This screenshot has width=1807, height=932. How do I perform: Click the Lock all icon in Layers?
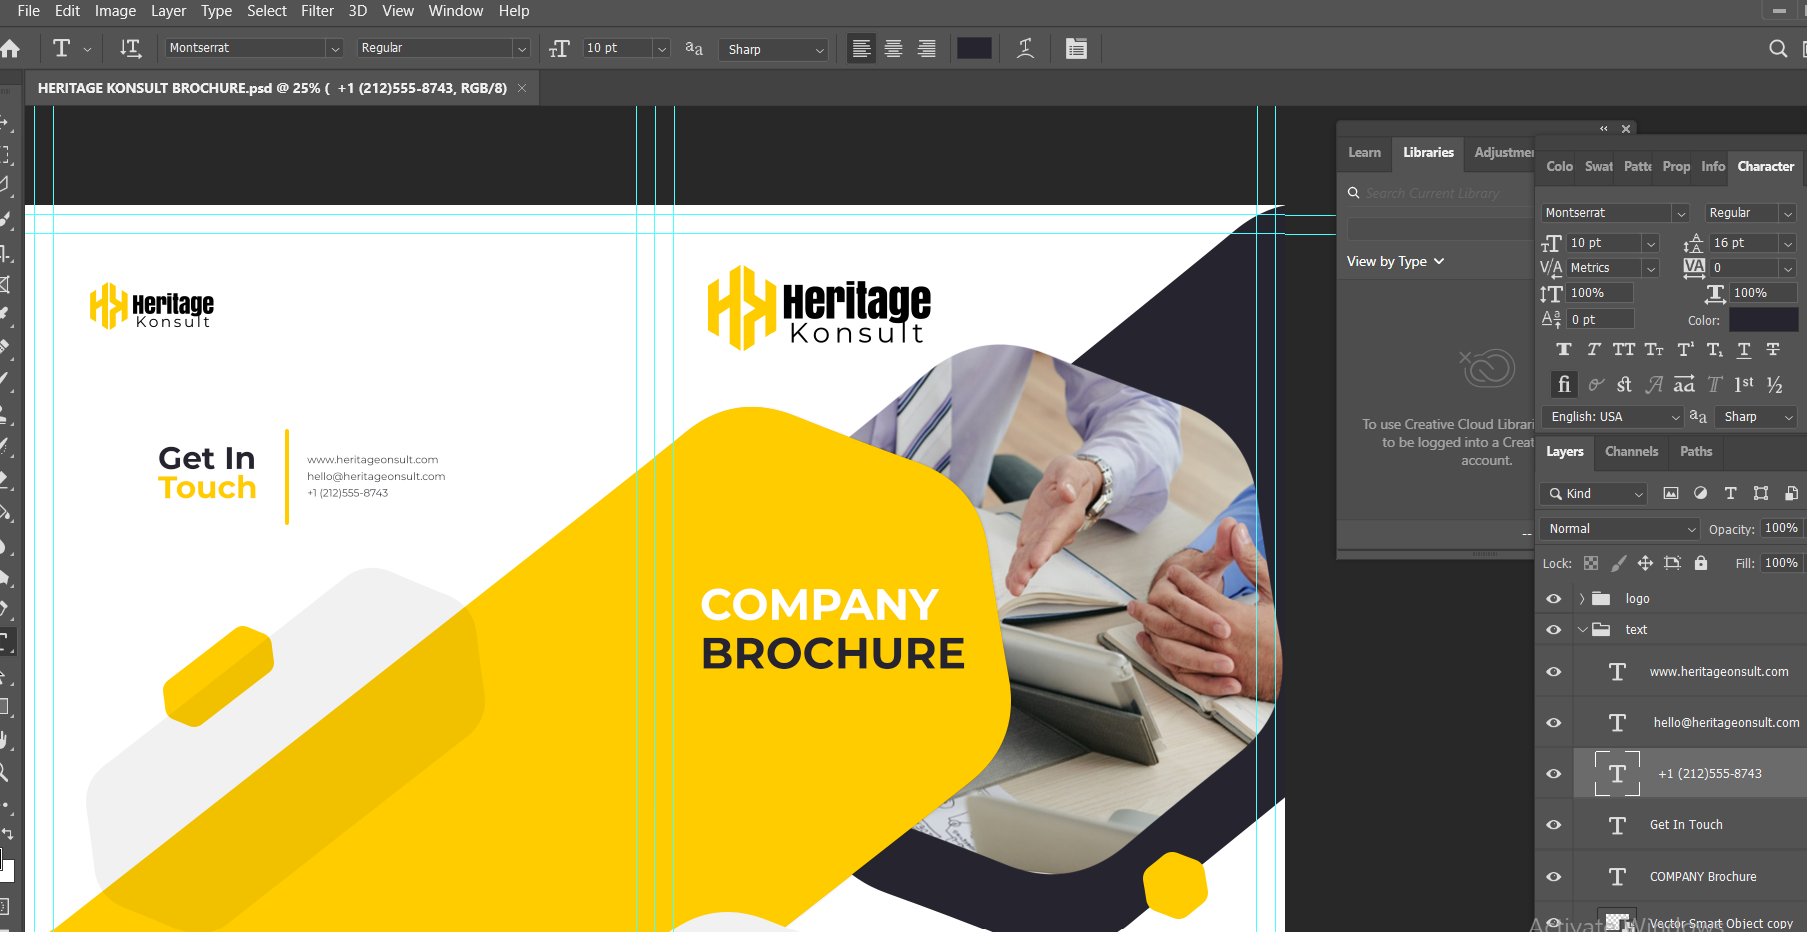1701,564
